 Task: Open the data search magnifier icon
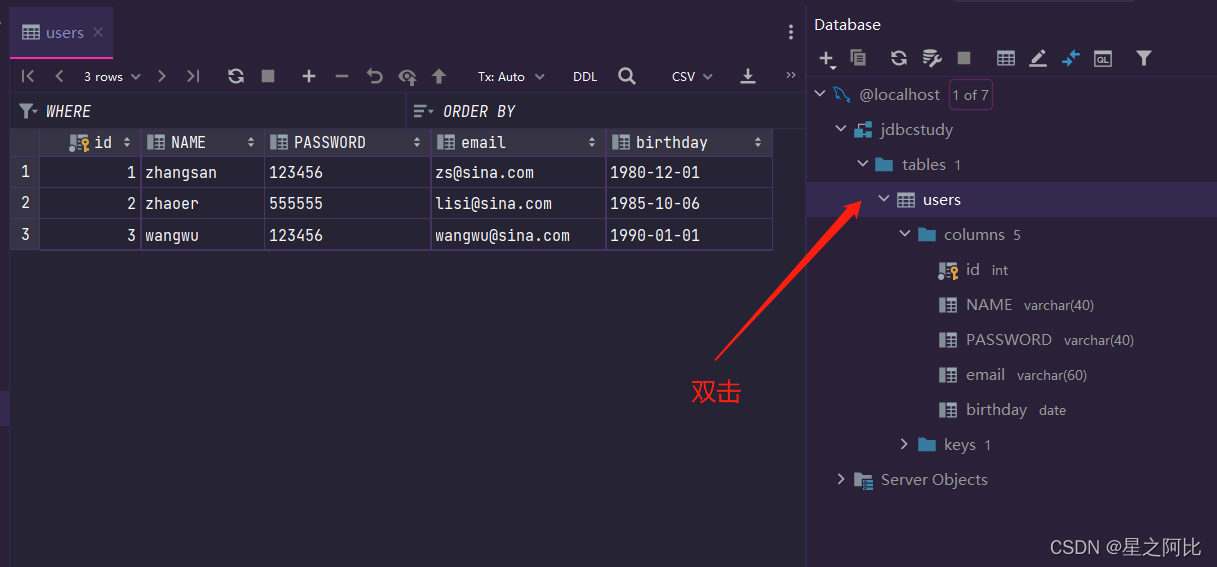627,76
